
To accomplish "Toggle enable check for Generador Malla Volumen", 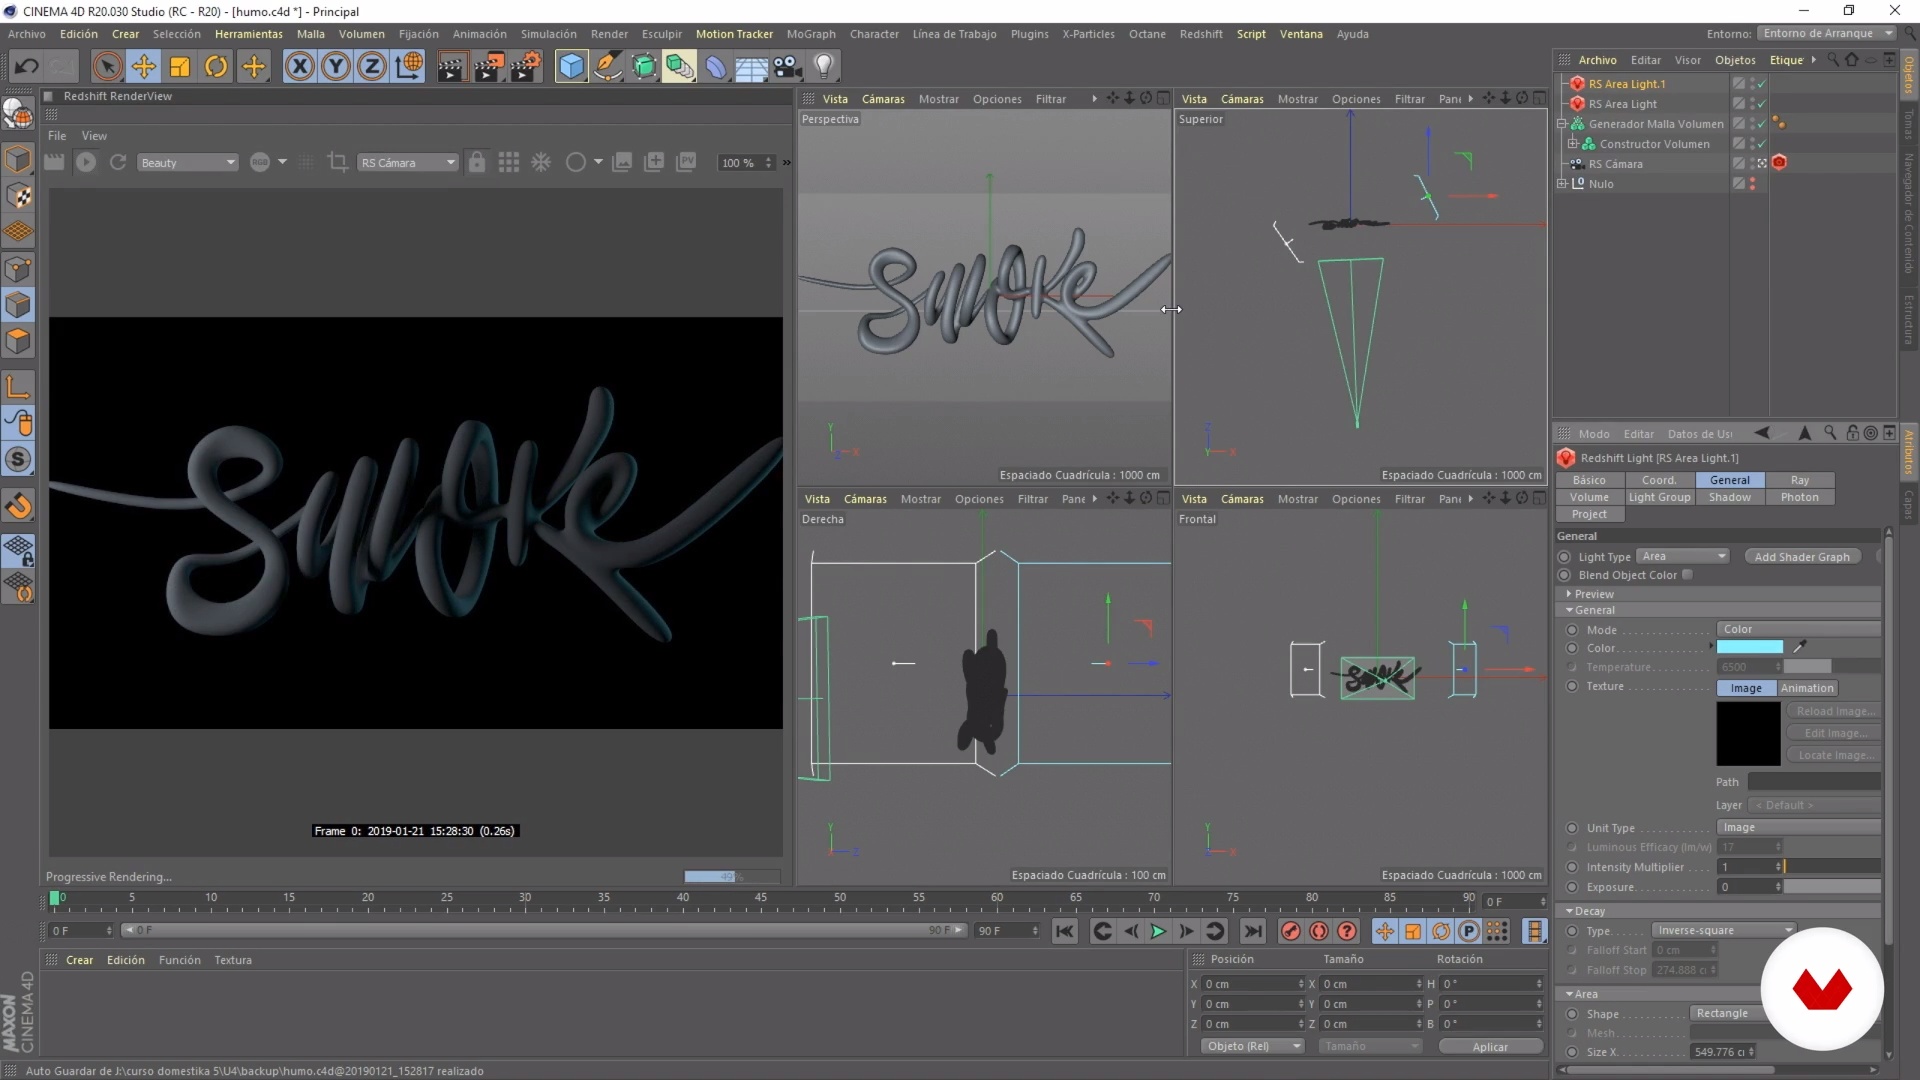I will pos(1761,124).
